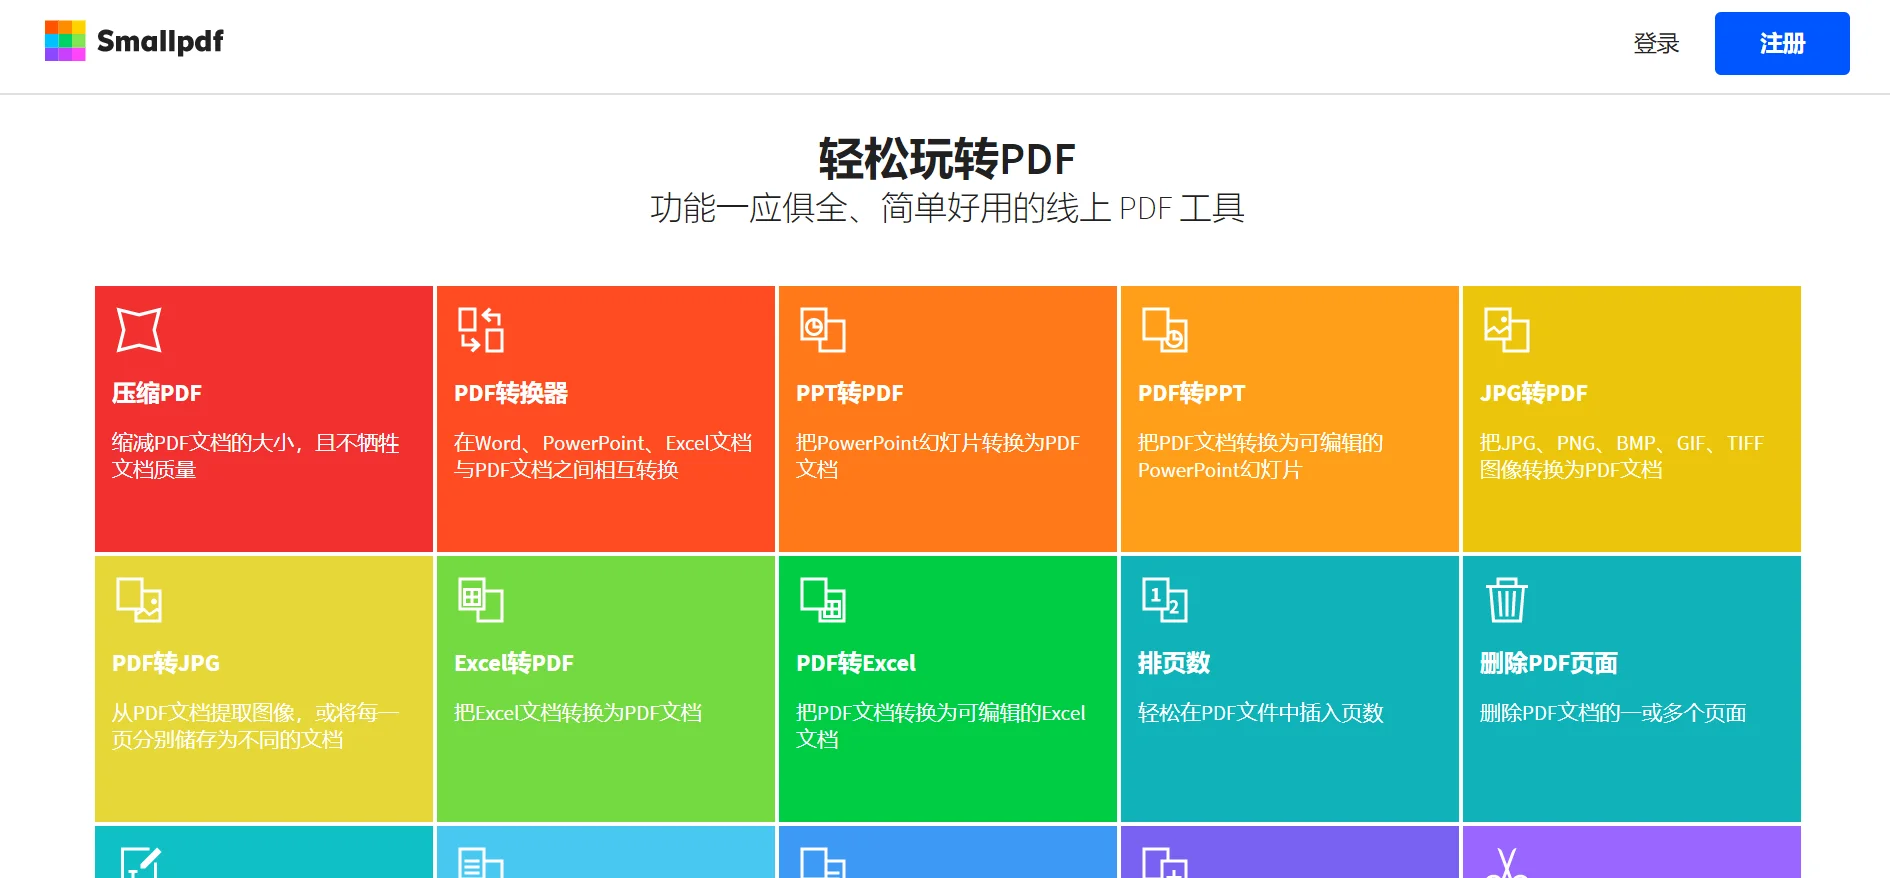Open the PDF转换器 tool title
1890x878 pixels.
click(511, 393)
